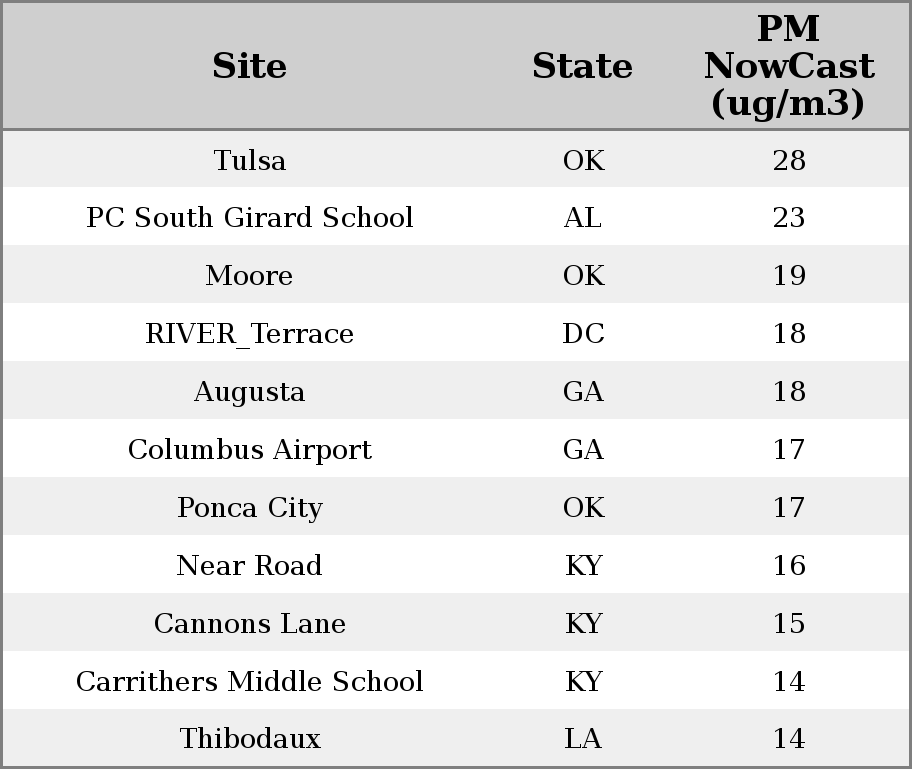The height and width of the screenshot is (769, 912).
Task: Select Carrithers Middle School cell
Action: coord(250,681)
